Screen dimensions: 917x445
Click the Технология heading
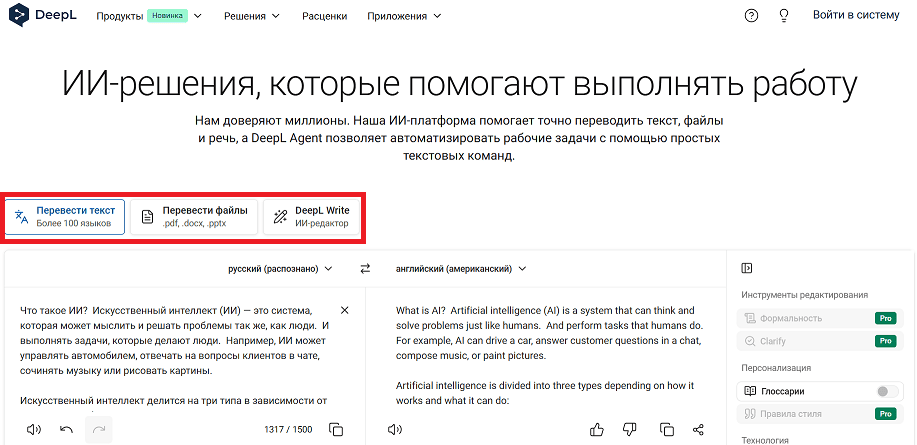pos(764,440)
